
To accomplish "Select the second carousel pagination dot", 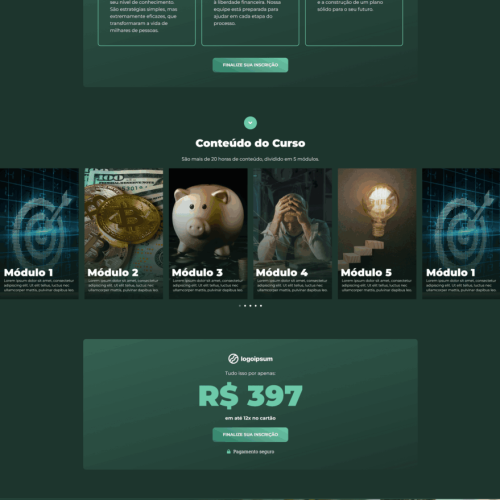I will click(245, 306).
